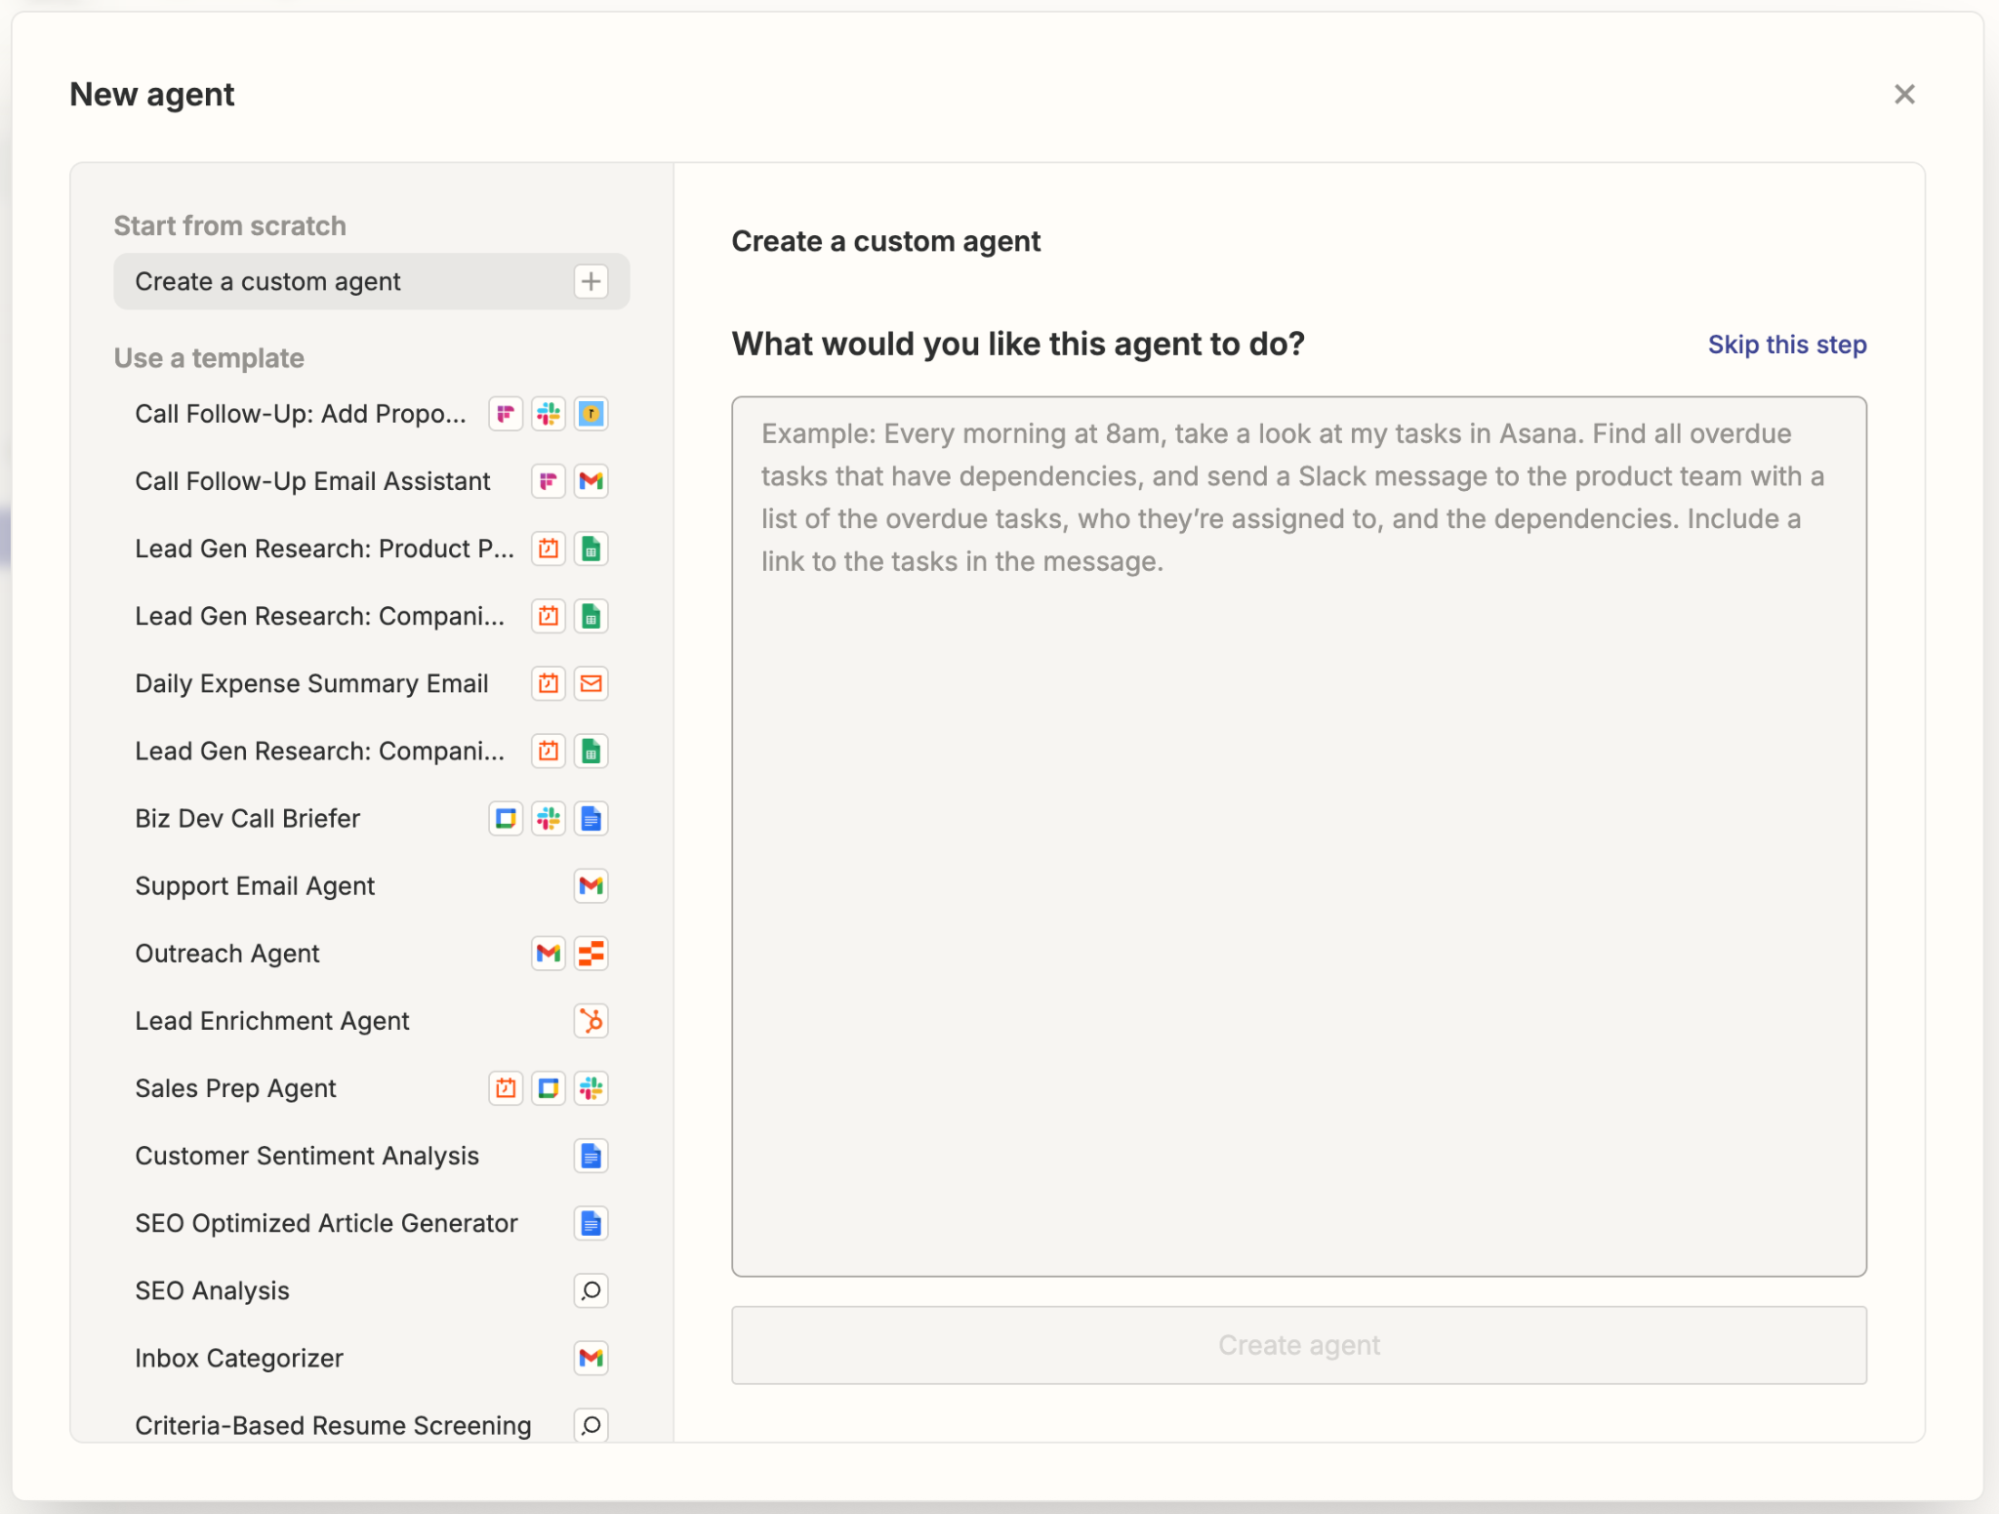The image size is (1999, 1514).
Task: Click the plus icon on Create a custom agent
Action: (590, 281)
